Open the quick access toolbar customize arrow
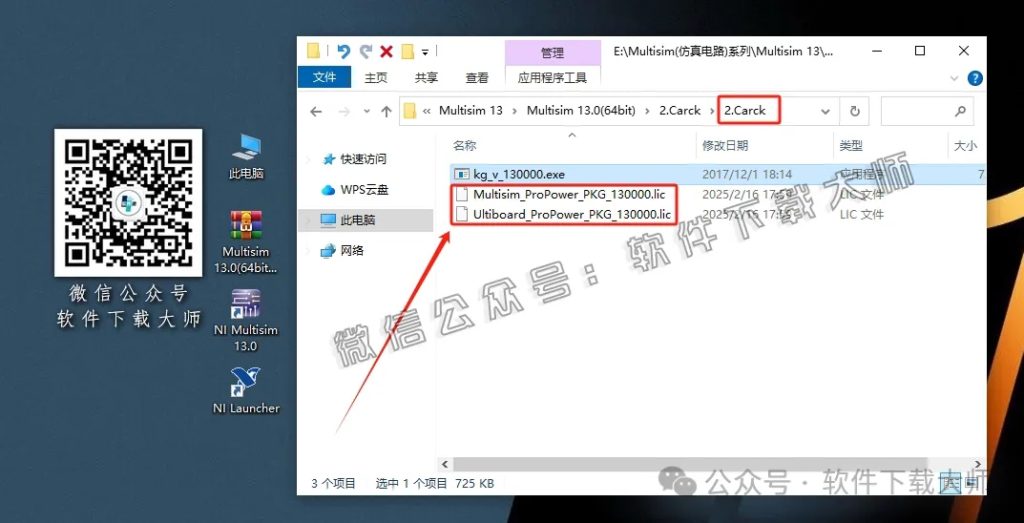The height and width of the screenshot is (523, 1024). (x=424, y=52)
